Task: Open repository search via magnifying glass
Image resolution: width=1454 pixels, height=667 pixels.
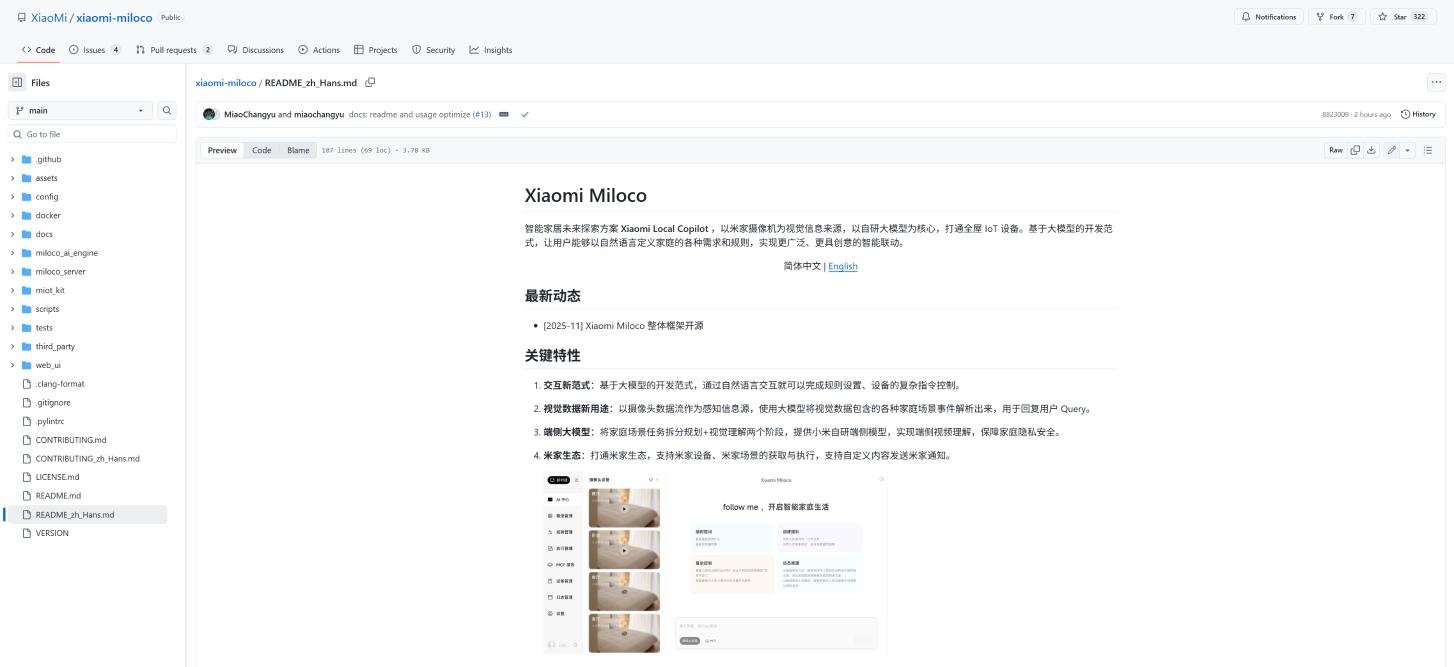Action: coord(166,110)
